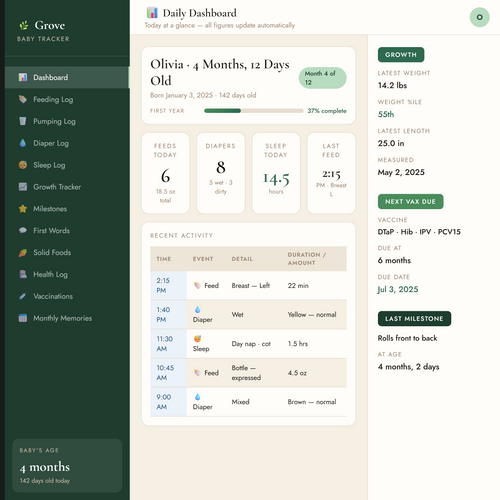Click the Grove leaf logo icon

click(x=23, y=25)
